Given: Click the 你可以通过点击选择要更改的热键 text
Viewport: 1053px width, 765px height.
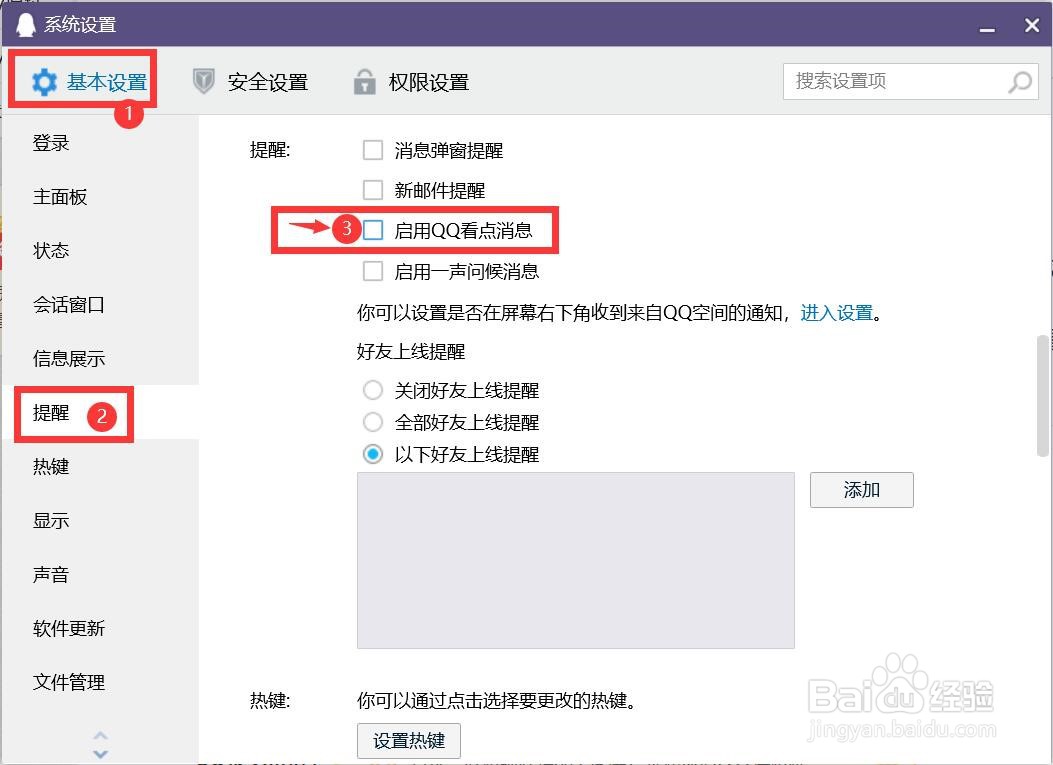Looking at the screenshot, I should click(496, 701).
